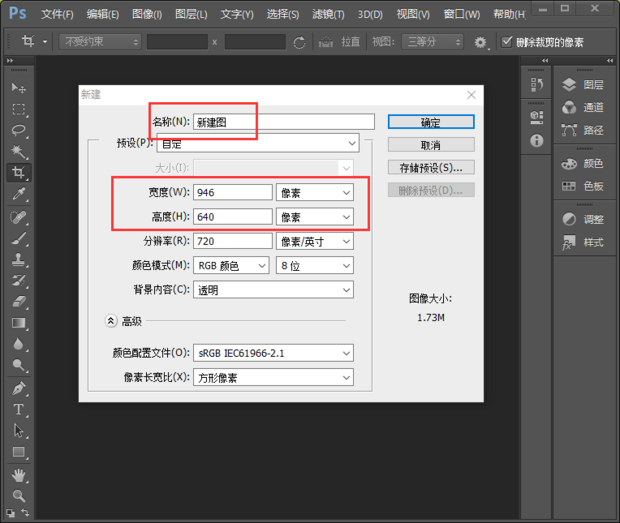Open the 色板 swatches panel

(583, 186)
